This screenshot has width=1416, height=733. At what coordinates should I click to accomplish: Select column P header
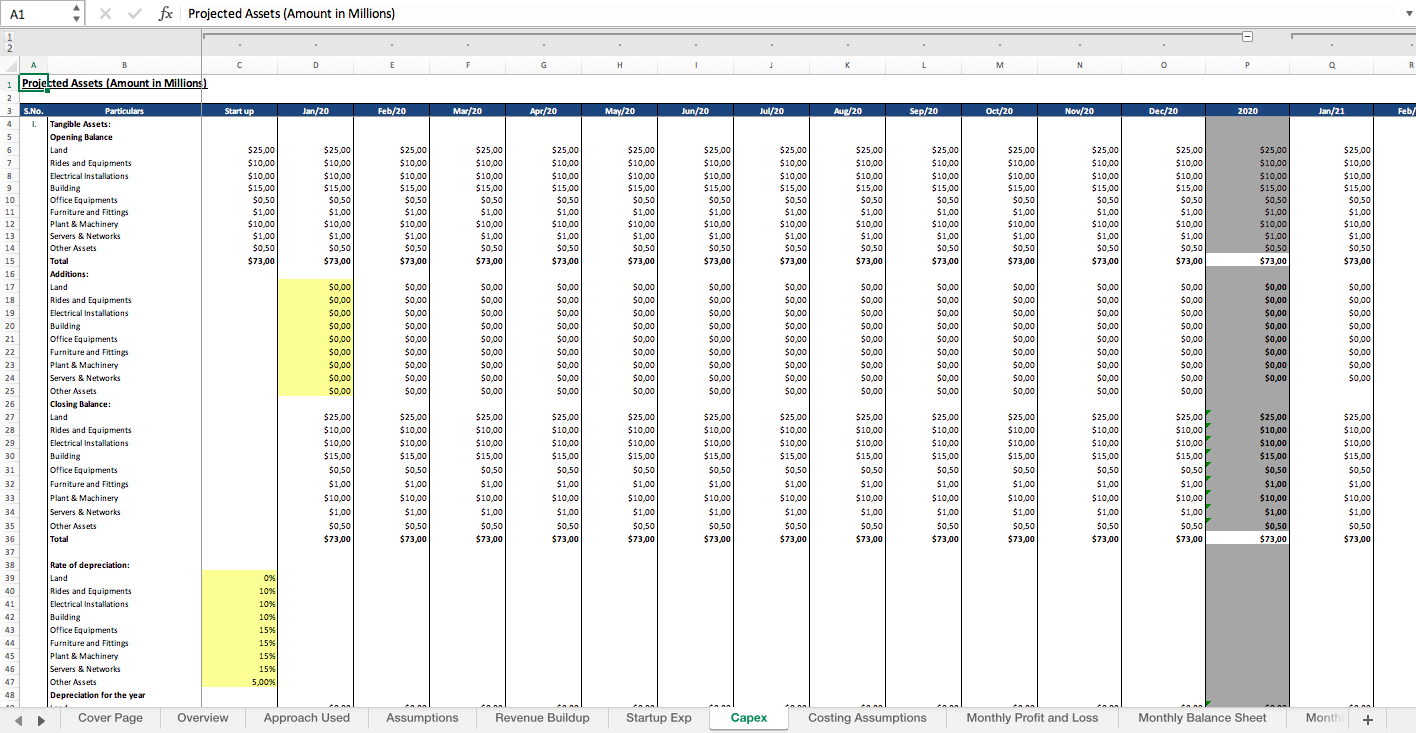[x=1247, y=65]
